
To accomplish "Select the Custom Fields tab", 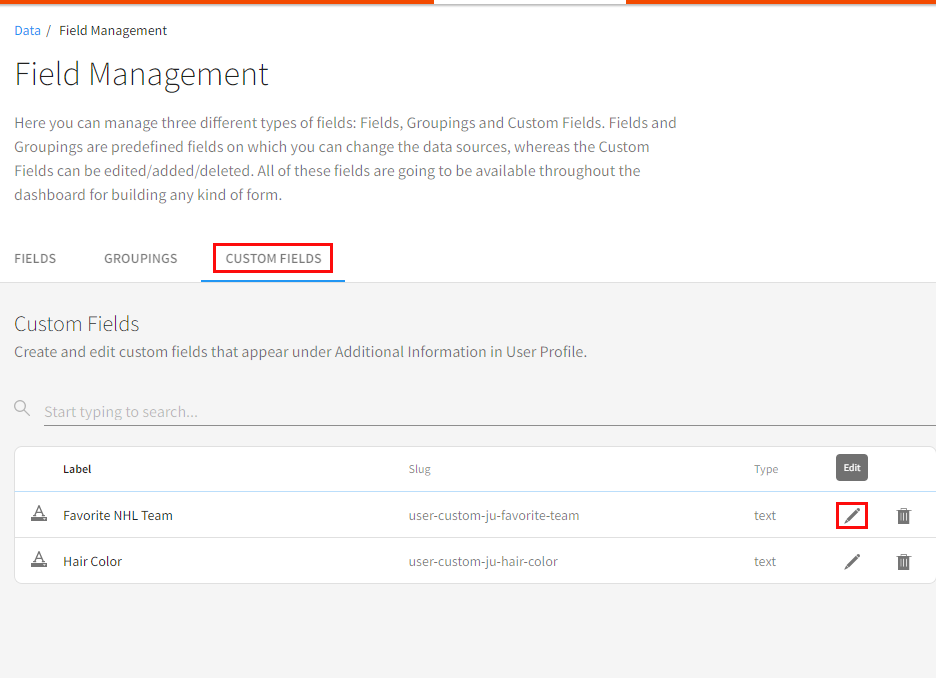I will 273,259.
